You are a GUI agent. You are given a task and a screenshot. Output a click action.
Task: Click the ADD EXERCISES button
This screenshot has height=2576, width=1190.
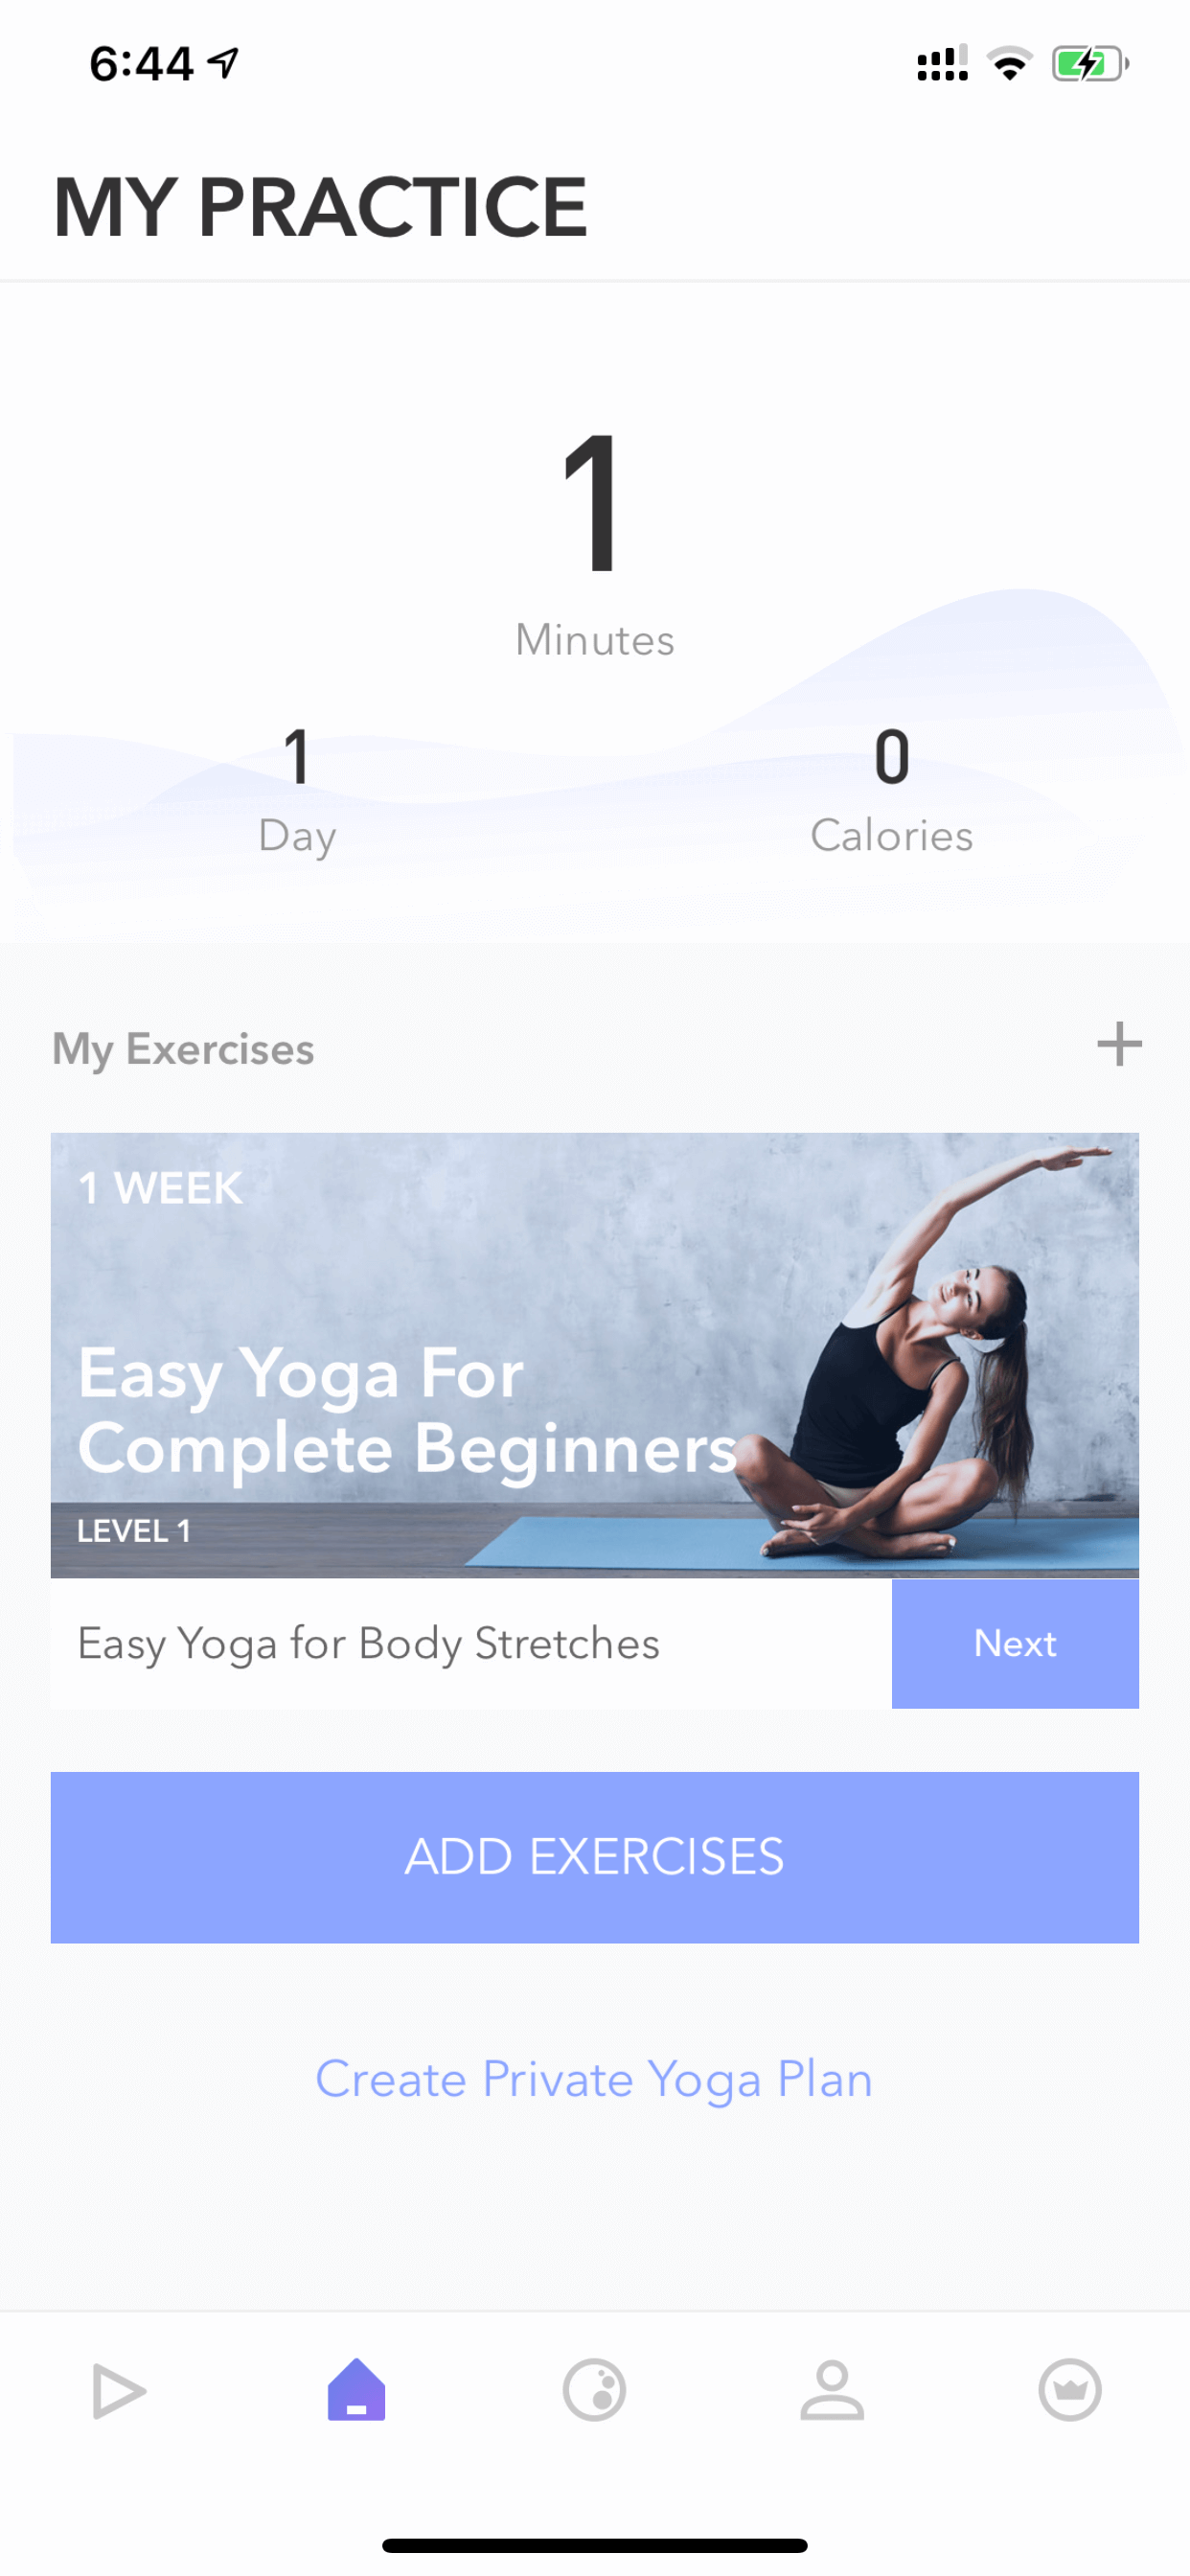click(x=595, y=1857)
